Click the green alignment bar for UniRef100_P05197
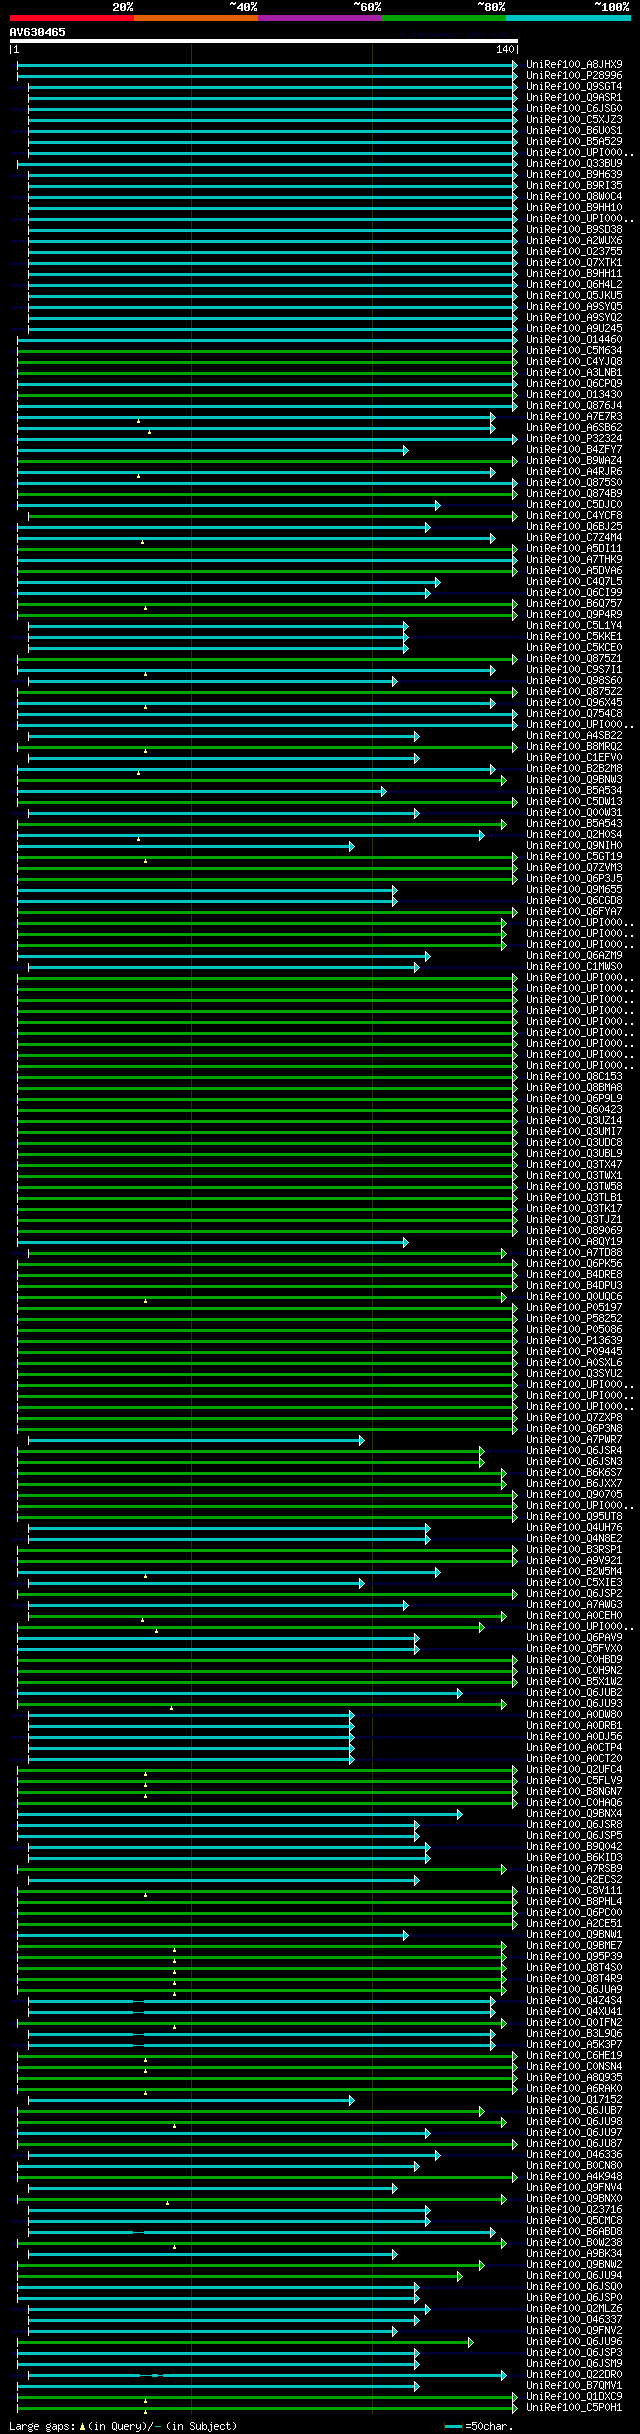This screenshot has height=2434, width=640. pyautogui.click(x=267, y=1308)
